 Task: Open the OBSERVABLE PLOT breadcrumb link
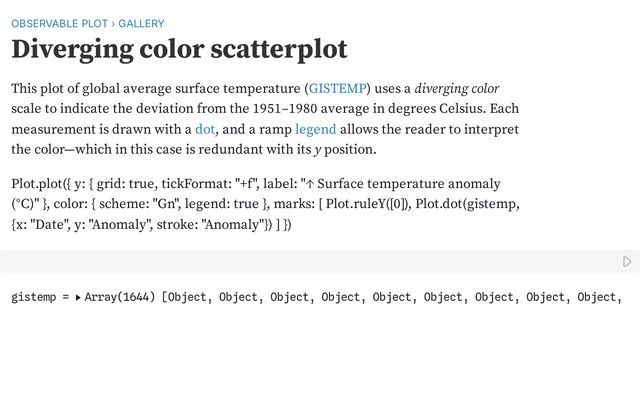click(60, 24)
